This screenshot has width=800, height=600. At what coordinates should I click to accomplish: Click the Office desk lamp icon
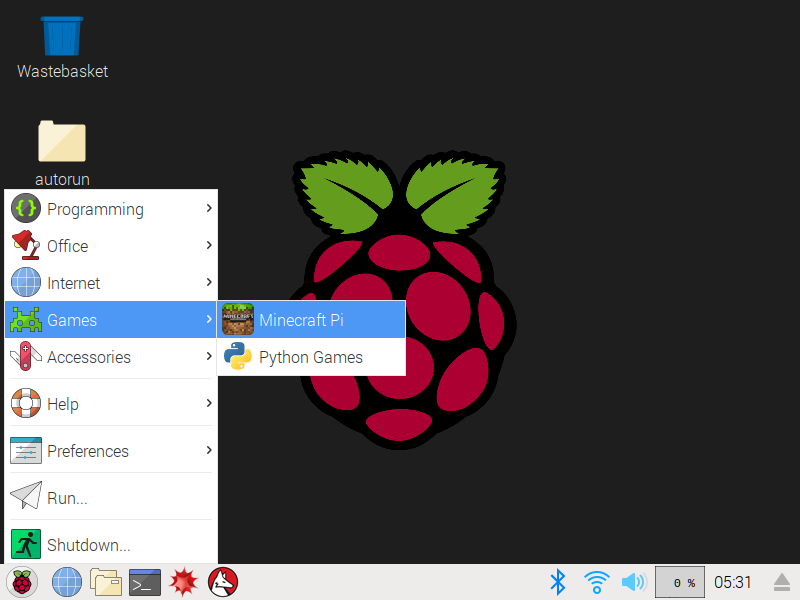click(x=26, y=245)
